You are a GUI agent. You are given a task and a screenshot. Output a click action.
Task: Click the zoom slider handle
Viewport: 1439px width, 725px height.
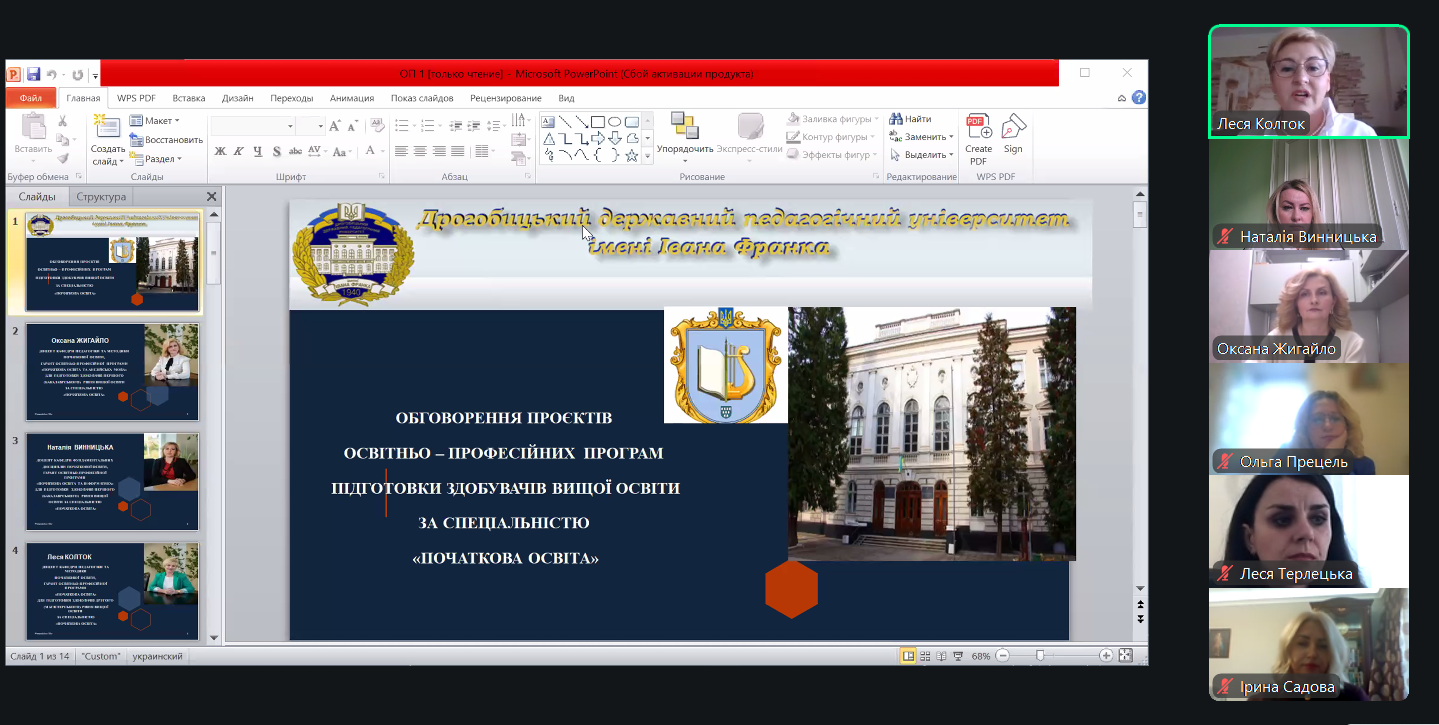click(x=1041, y=656)
